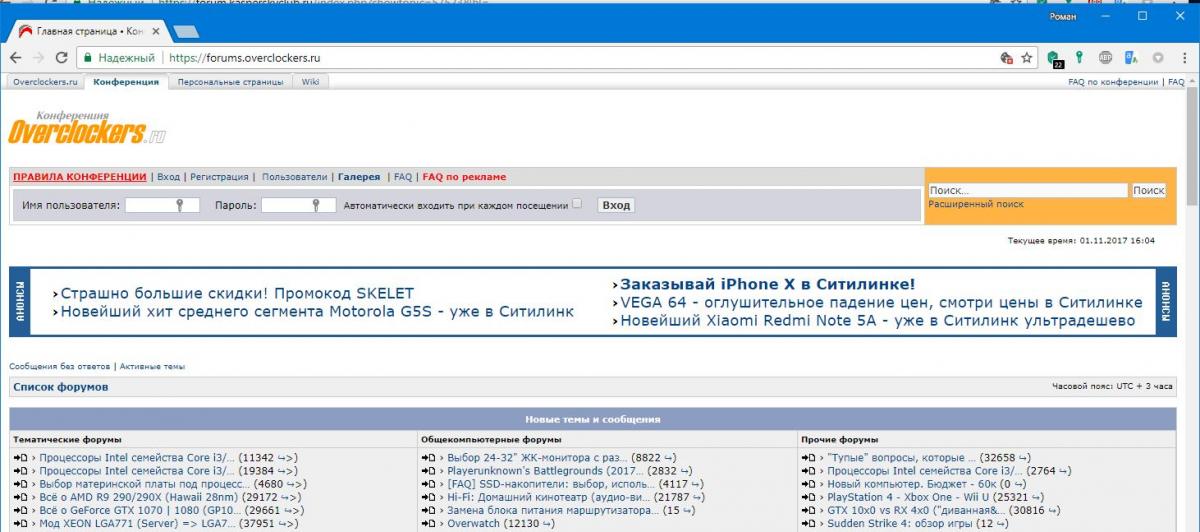Screen dimensions: 1200x532
Task: Open topic 'Новый компьютер. Бюджет - 60к'
Action: 912,484
